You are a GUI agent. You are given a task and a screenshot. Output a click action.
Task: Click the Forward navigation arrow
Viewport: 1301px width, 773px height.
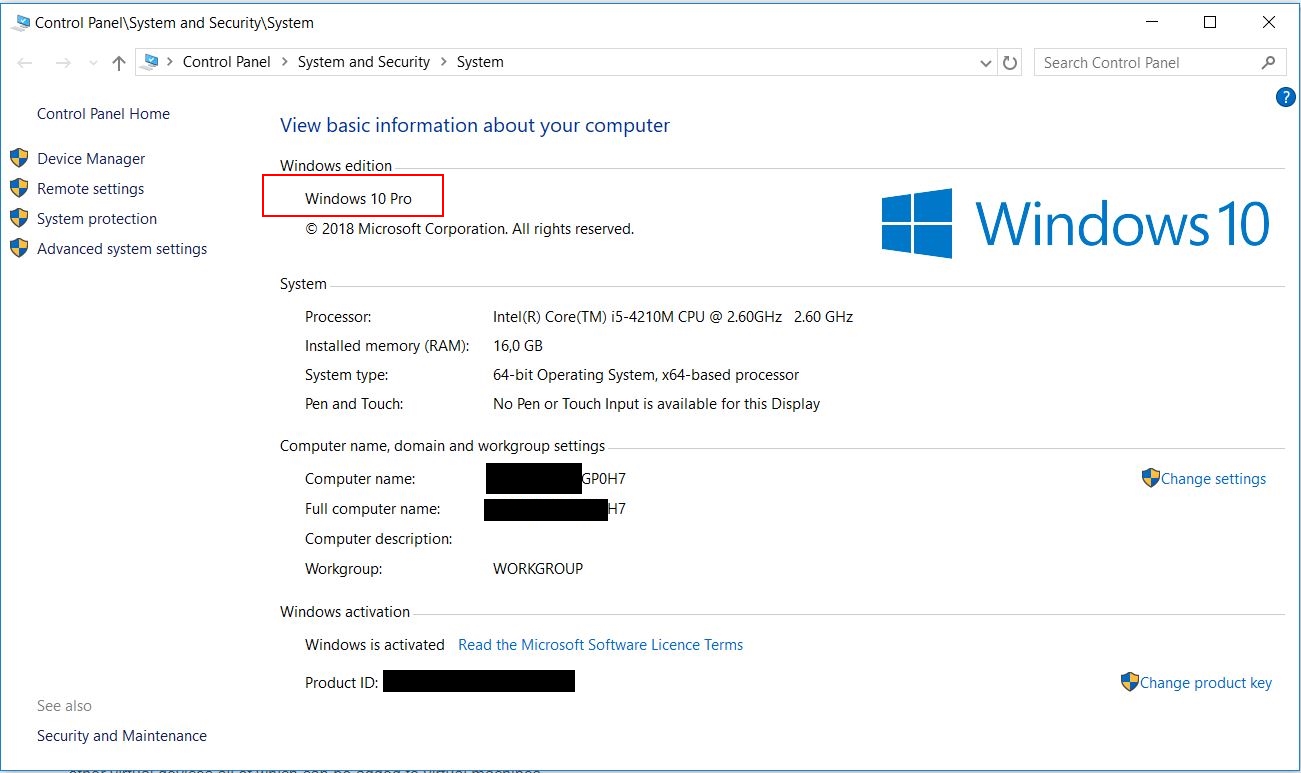(63, 62)
